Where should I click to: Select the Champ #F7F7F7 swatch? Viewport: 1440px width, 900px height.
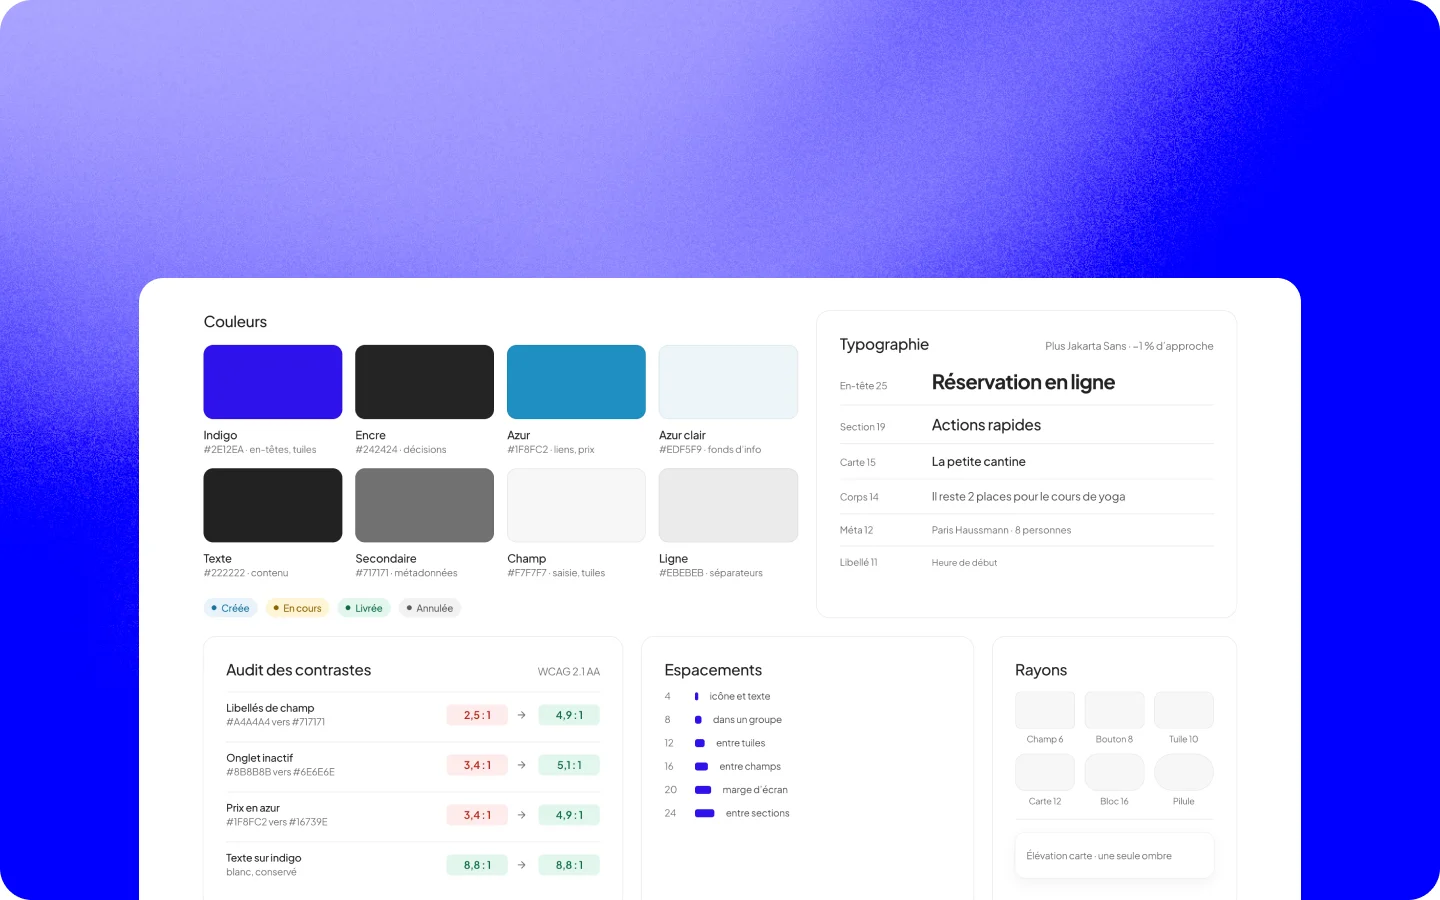point(576,505)
